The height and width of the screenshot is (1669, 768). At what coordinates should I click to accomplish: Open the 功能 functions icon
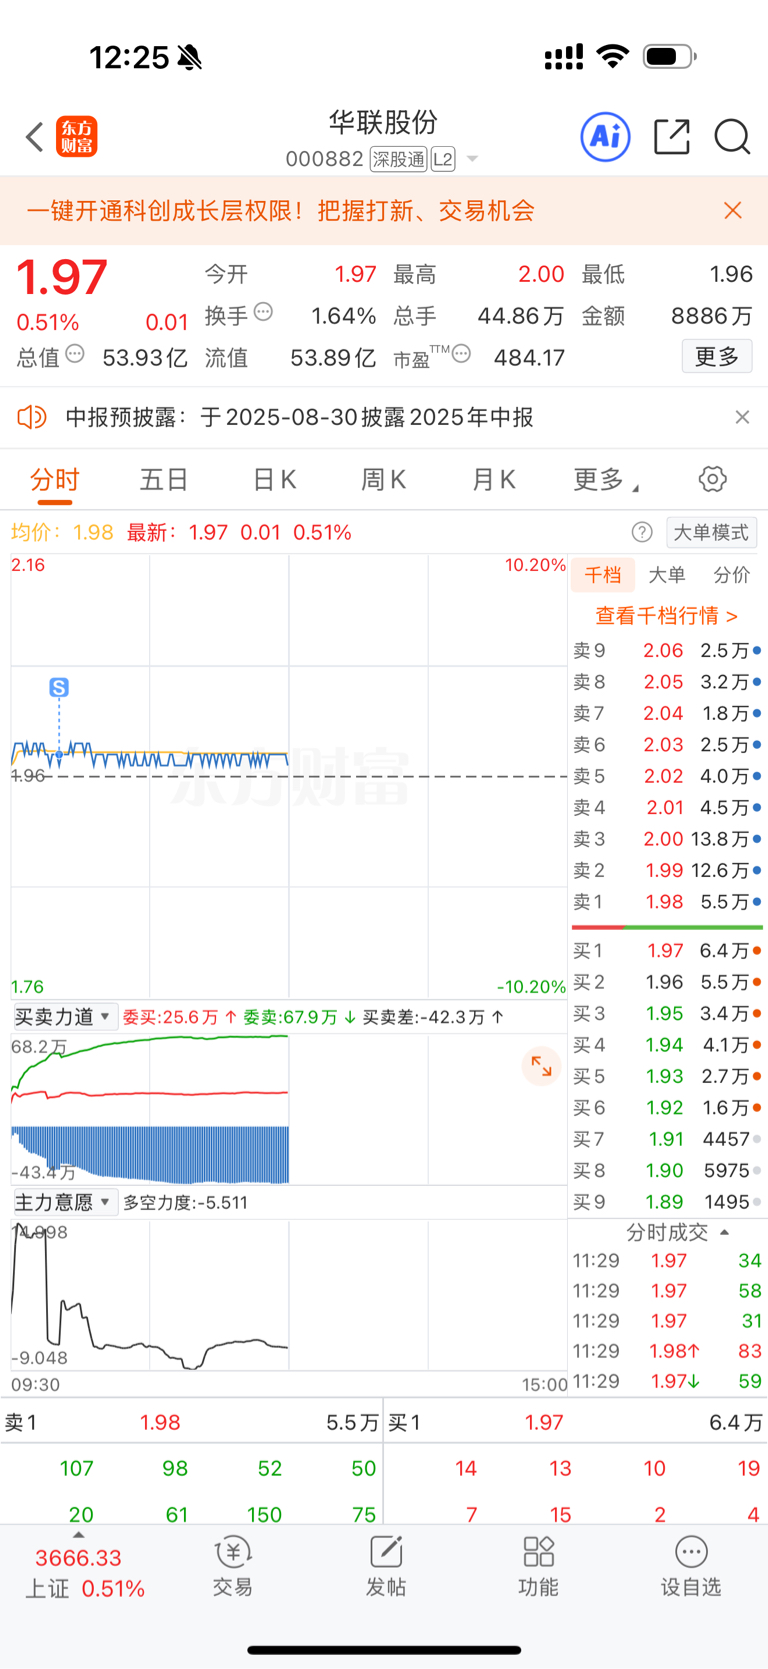coord(538,1566)
